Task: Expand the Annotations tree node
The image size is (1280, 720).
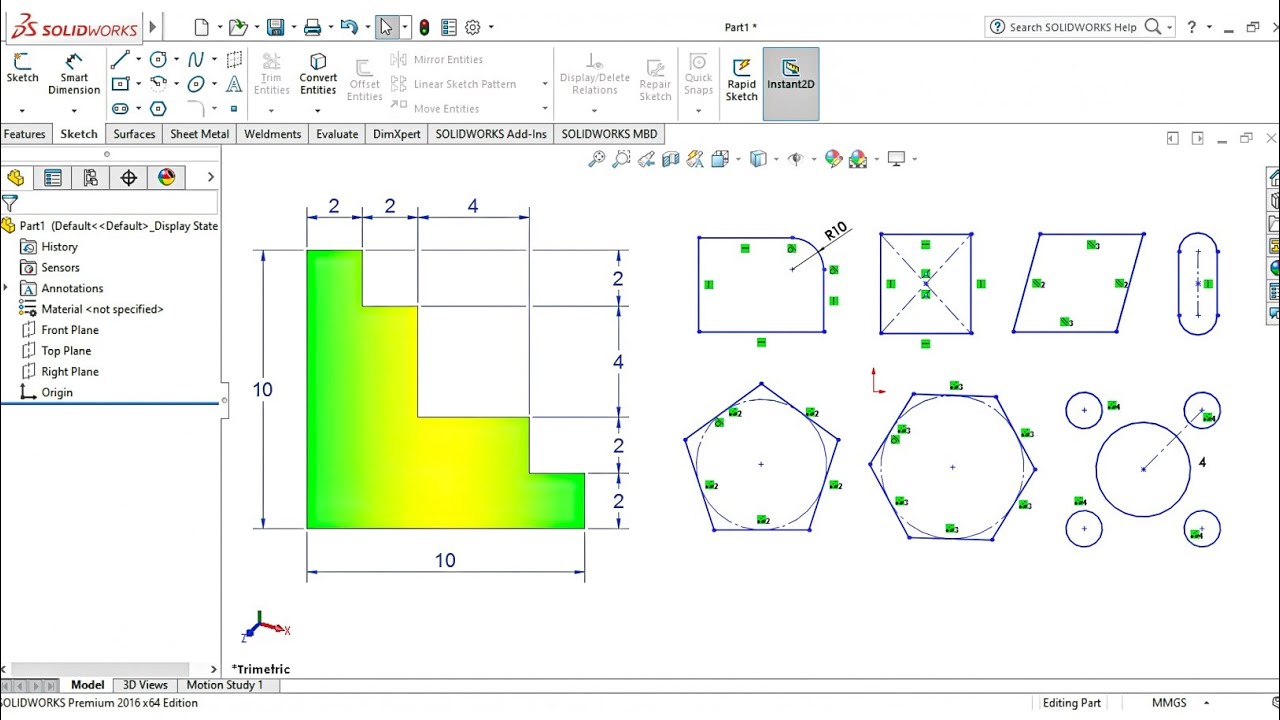Action: [x=7, y=288]
